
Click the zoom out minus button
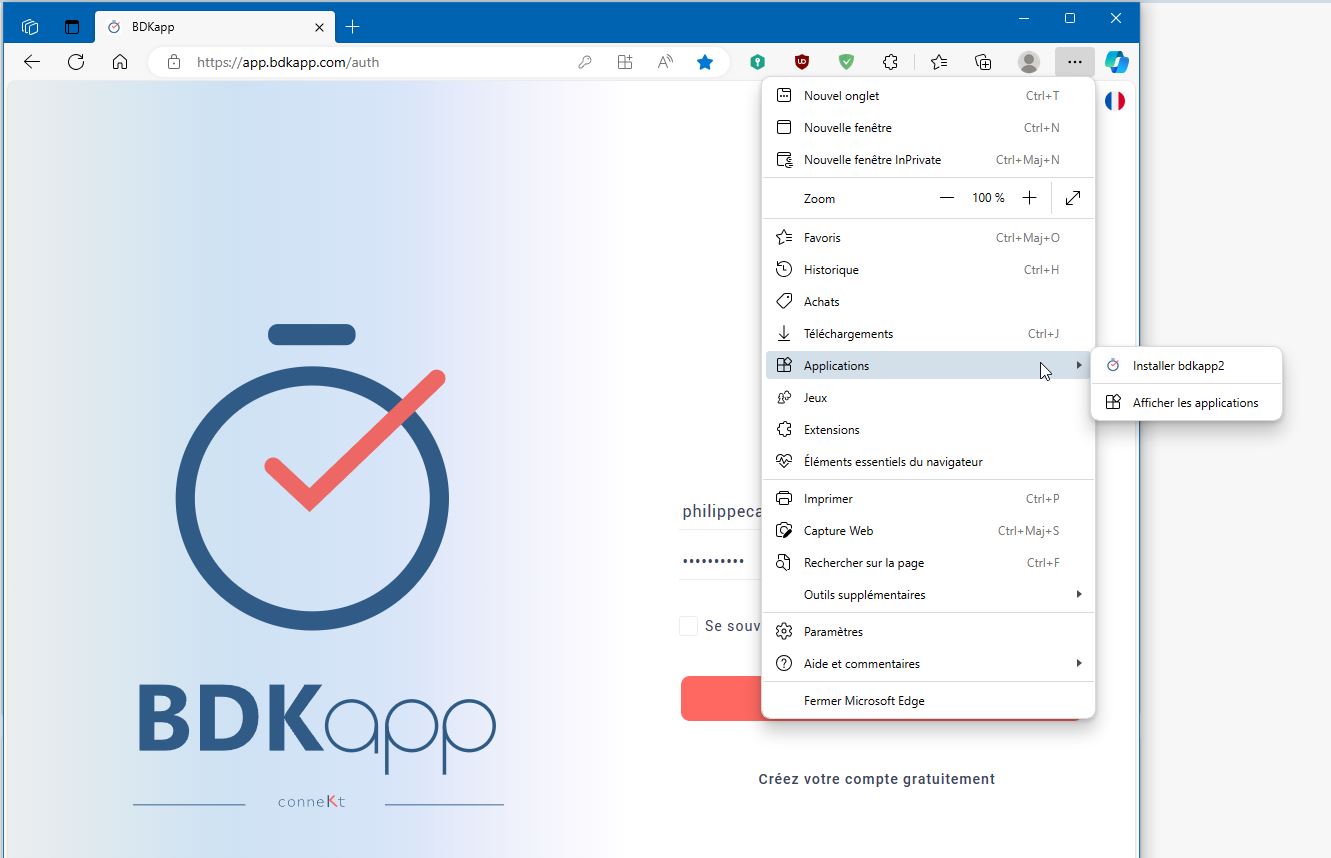(x=947, y=198)
